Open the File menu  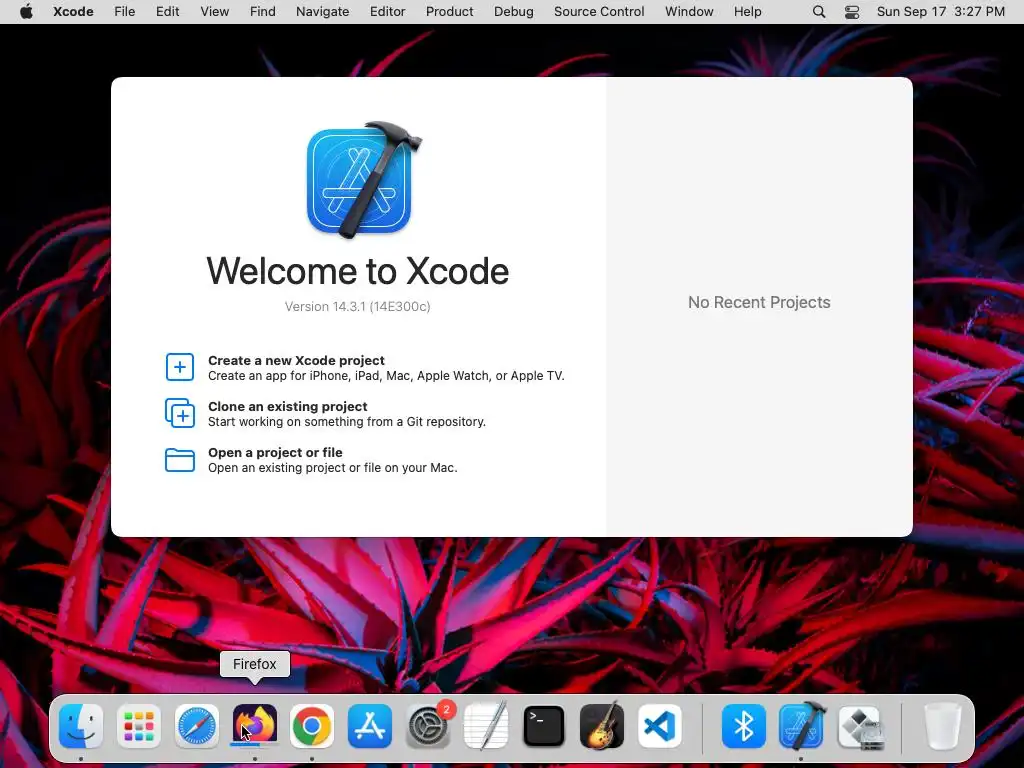pos(125,12)
